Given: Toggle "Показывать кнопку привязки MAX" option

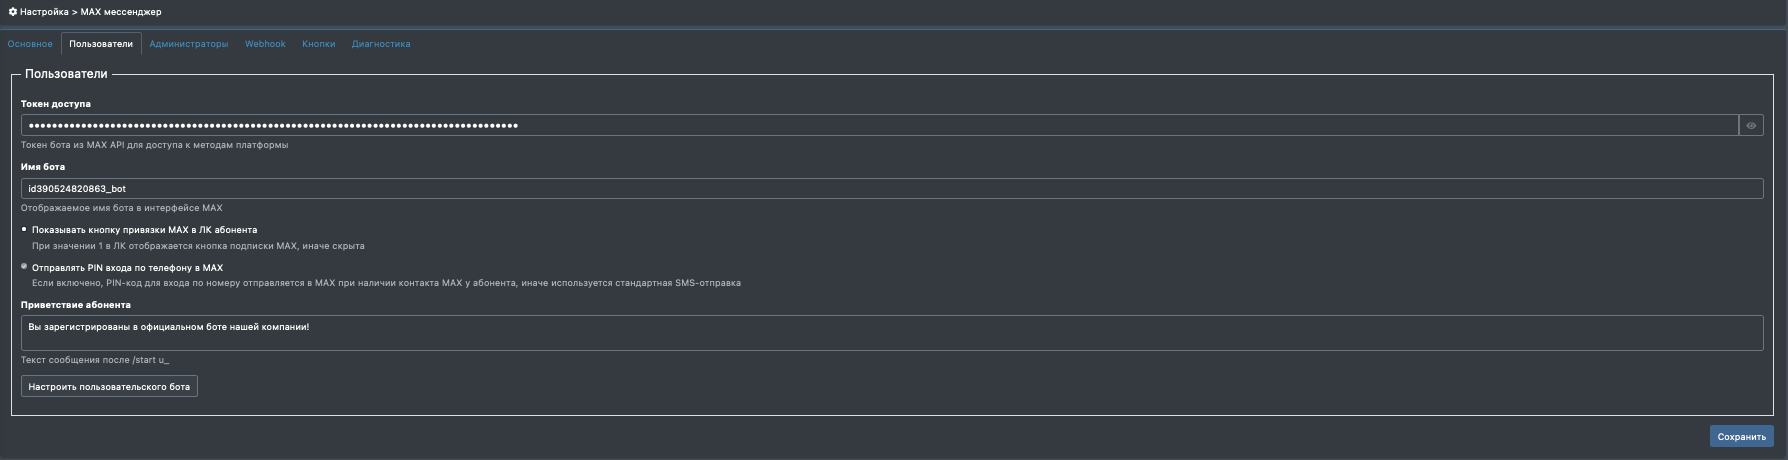Looking at the screenshot, I should [x=25, y=230].
